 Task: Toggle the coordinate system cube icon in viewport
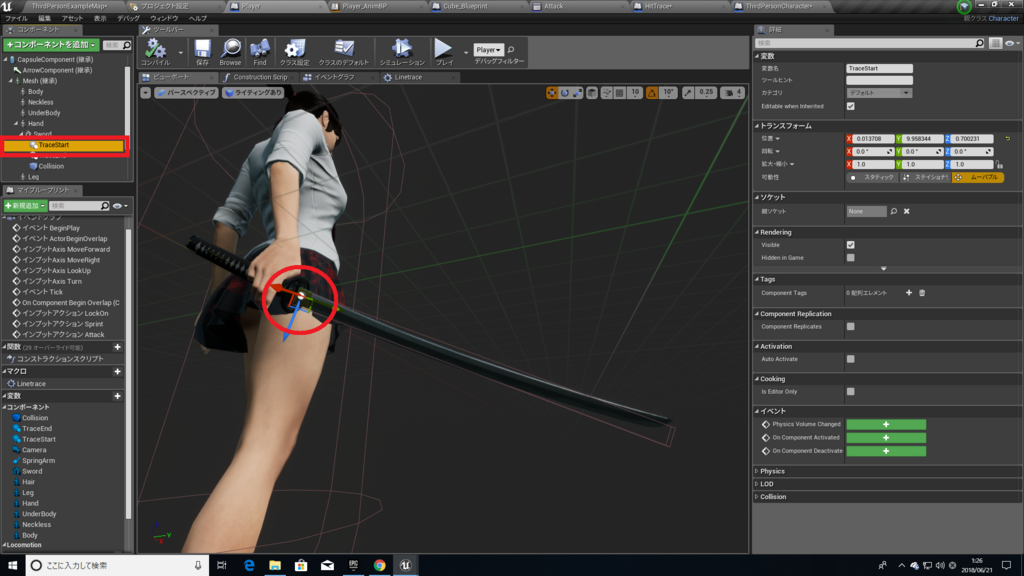(592, 93)
